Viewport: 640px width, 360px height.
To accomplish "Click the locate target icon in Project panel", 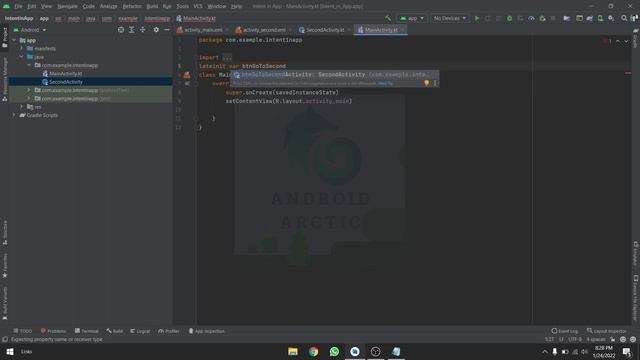I will [121, 30].
